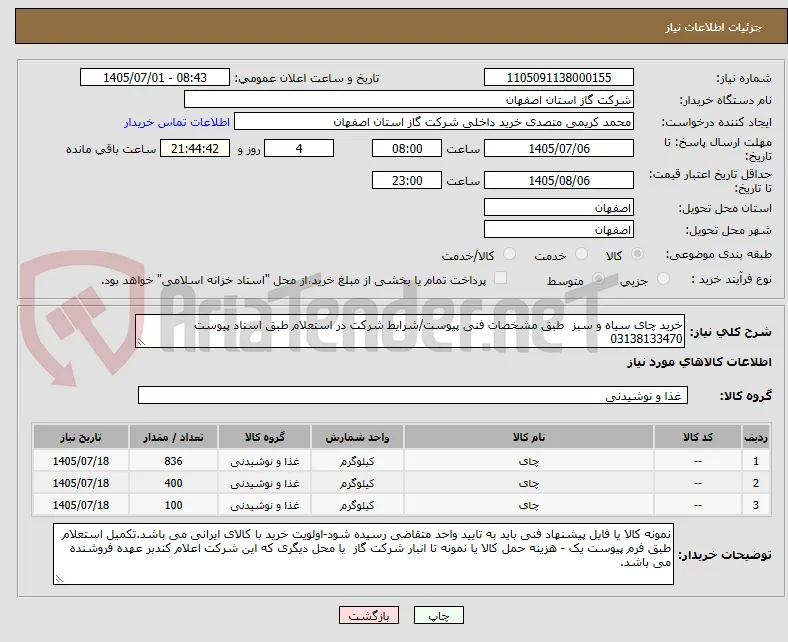Click چای product name in row 3
Image resolution: width=788 pixels, height=642 pixels.
tap(529, 506)
